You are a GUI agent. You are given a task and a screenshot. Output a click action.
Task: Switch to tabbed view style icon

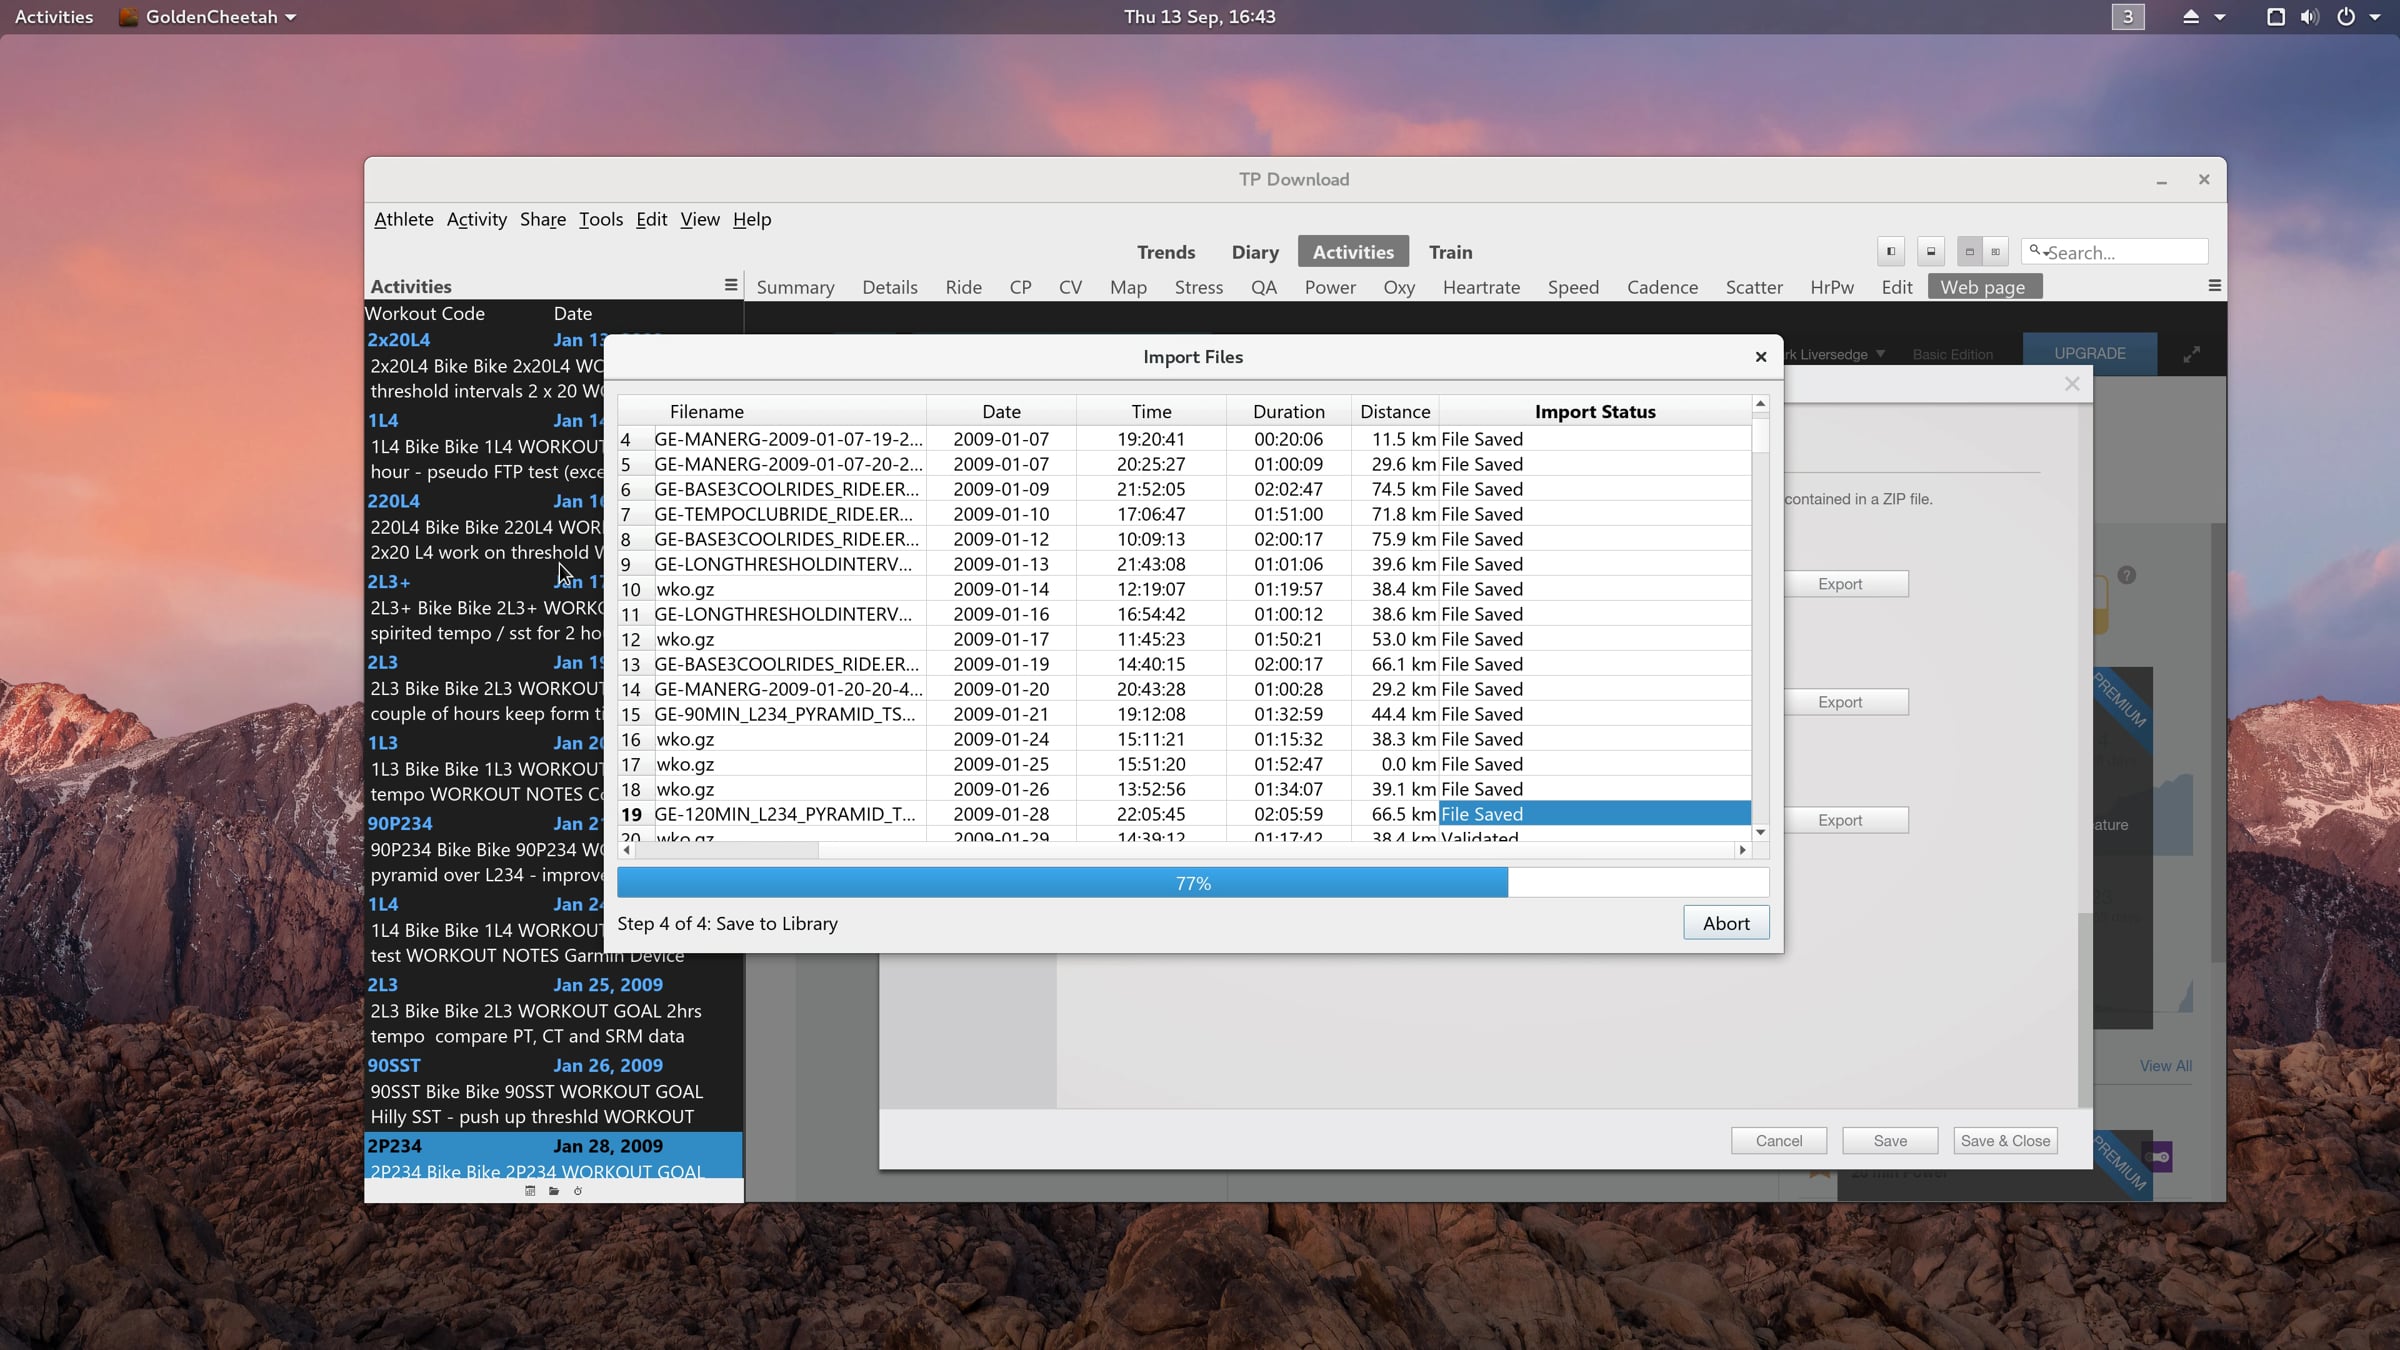(1969, 252)
